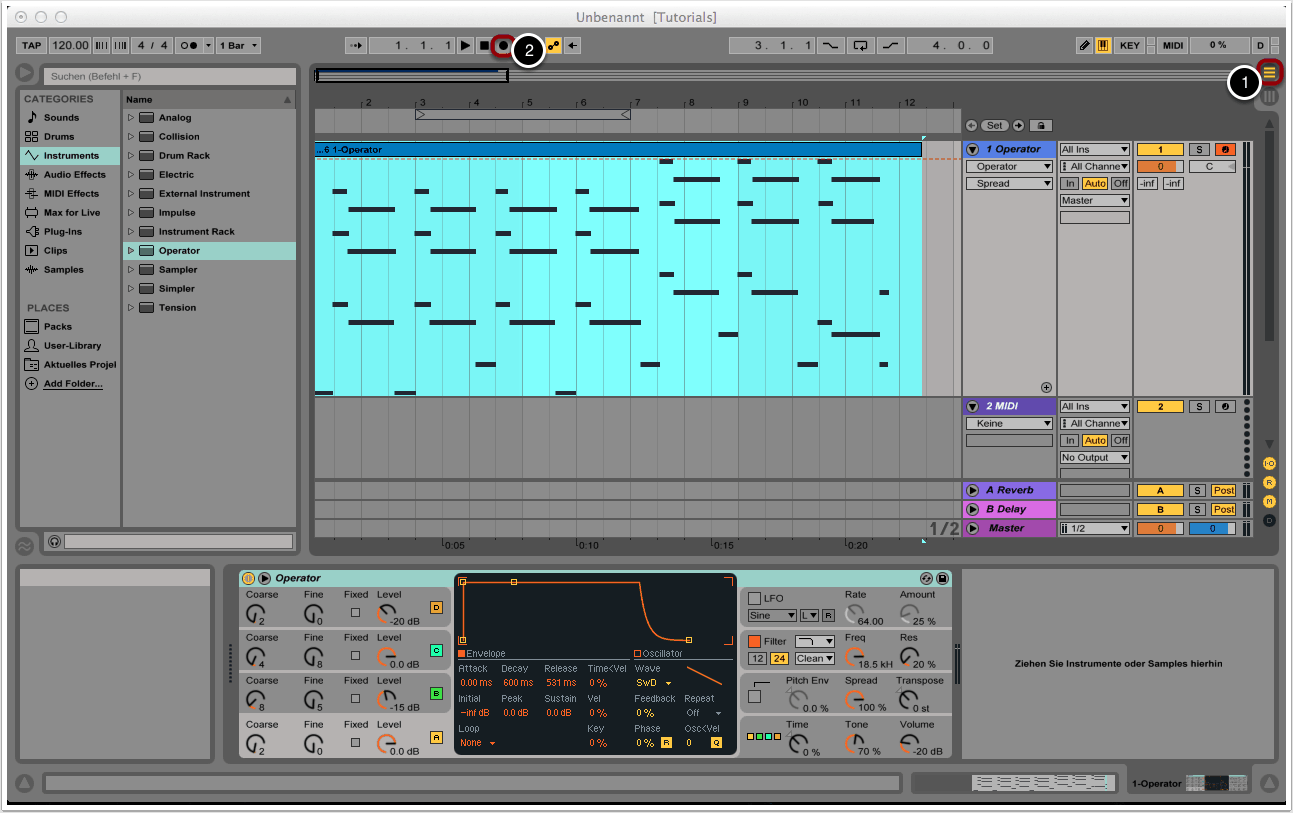This screenshot has width=1293, height=813.
Task: Click the transport Record button
Action: click(x=502, y=46)
